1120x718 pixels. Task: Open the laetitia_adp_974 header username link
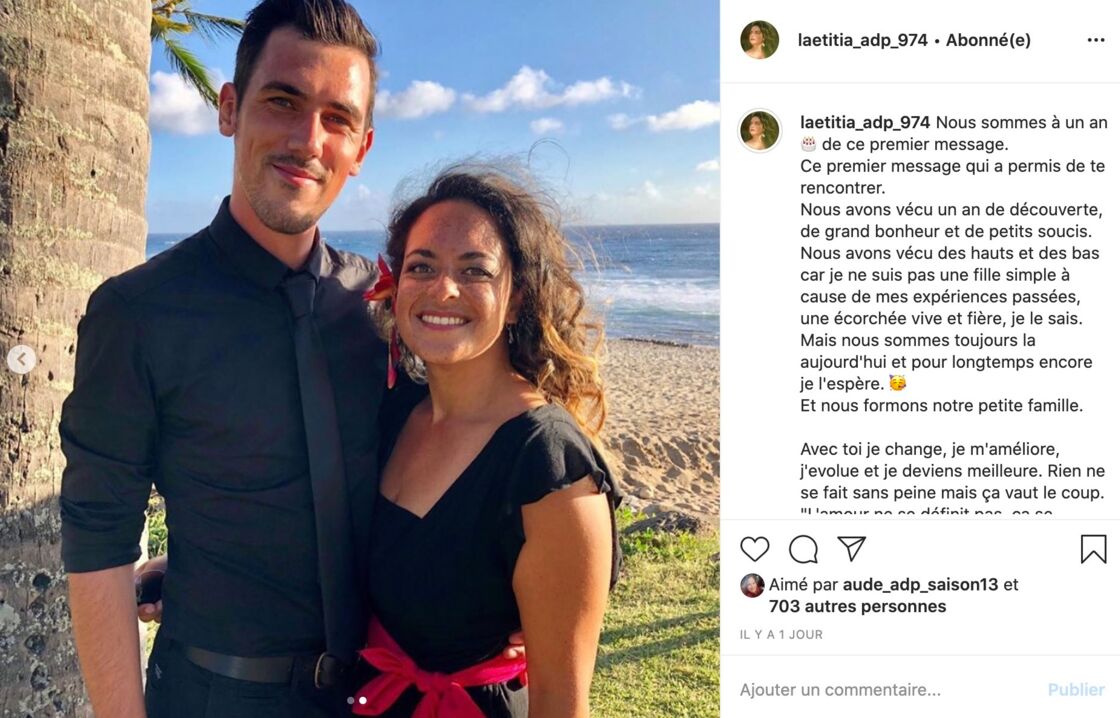click(862, 40)
